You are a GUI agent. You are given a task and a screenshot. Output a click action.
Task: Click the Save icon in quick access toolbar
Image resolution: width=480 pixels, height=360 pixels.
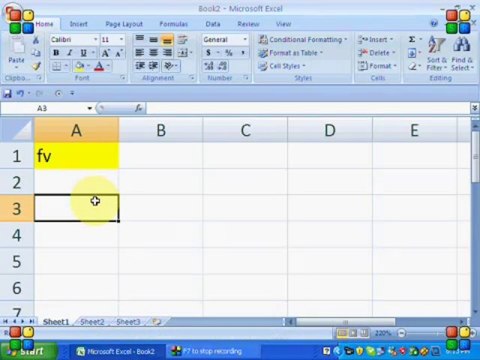pos(7,93)
